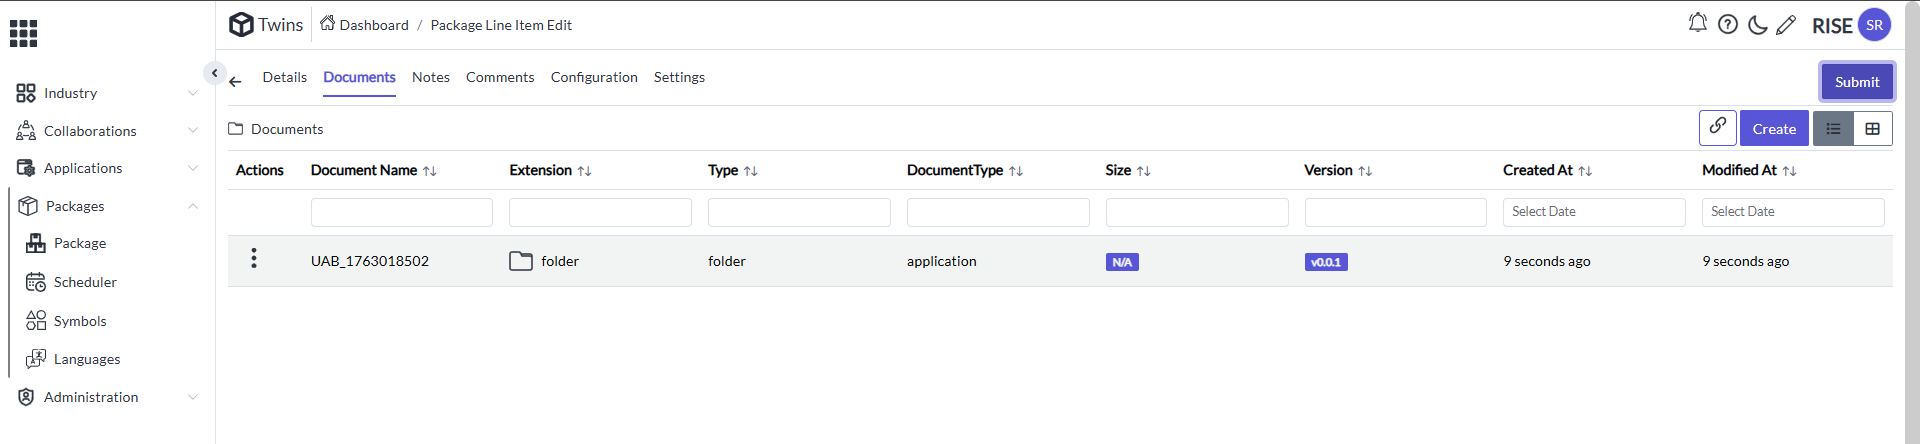Sort by DocumentType column arrows
Screen dimensions: 1920x444
point(1016,171)
